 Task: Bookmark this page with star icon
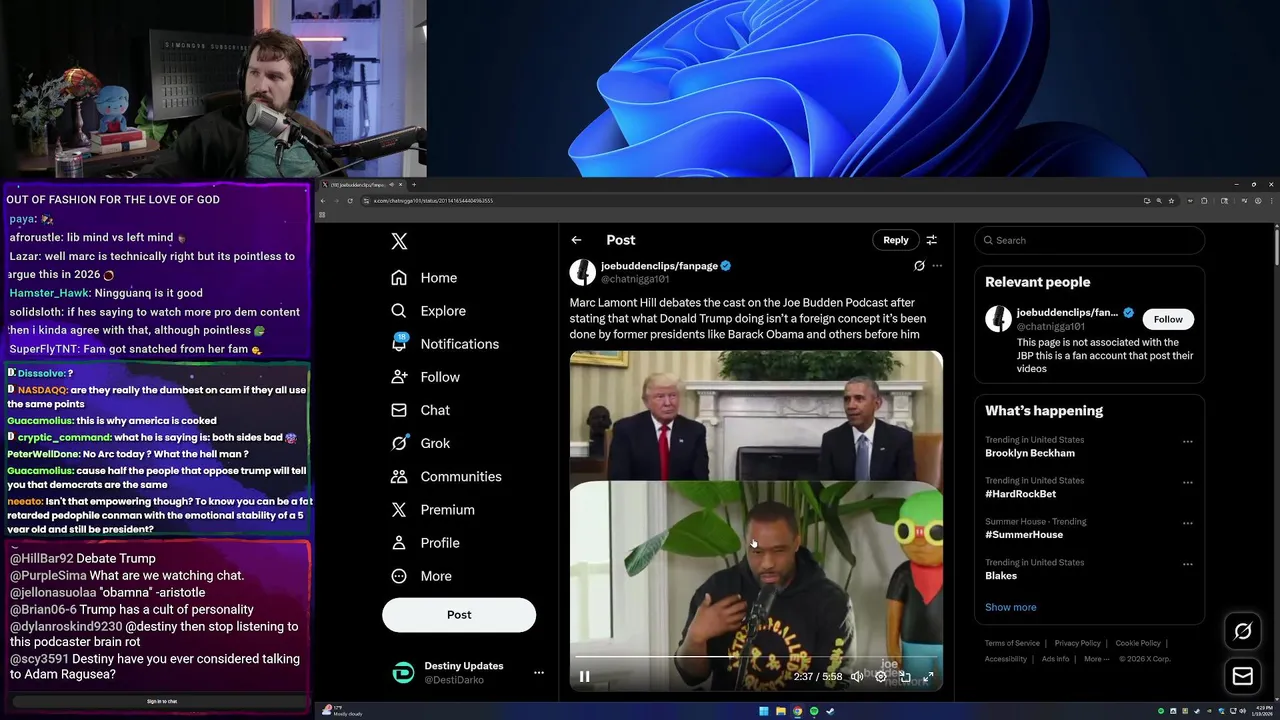1171,201
